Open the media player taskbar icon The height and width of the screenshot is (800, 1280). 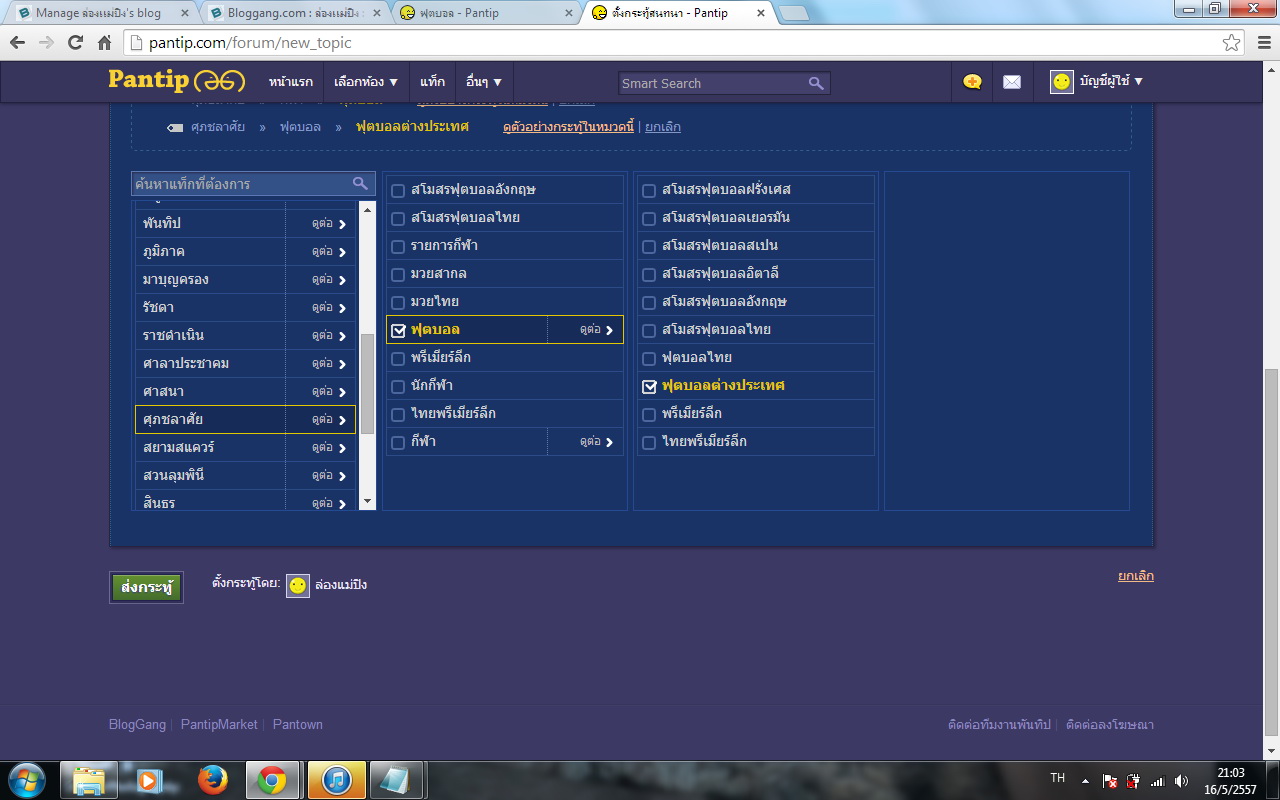coord(150,780)
